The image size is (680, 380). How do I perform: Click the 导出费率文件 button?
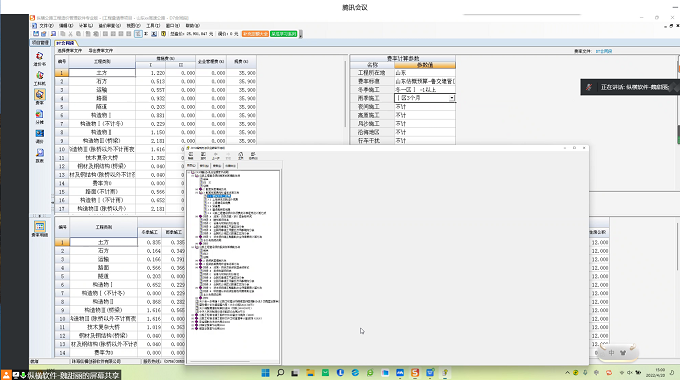[101, 51]
